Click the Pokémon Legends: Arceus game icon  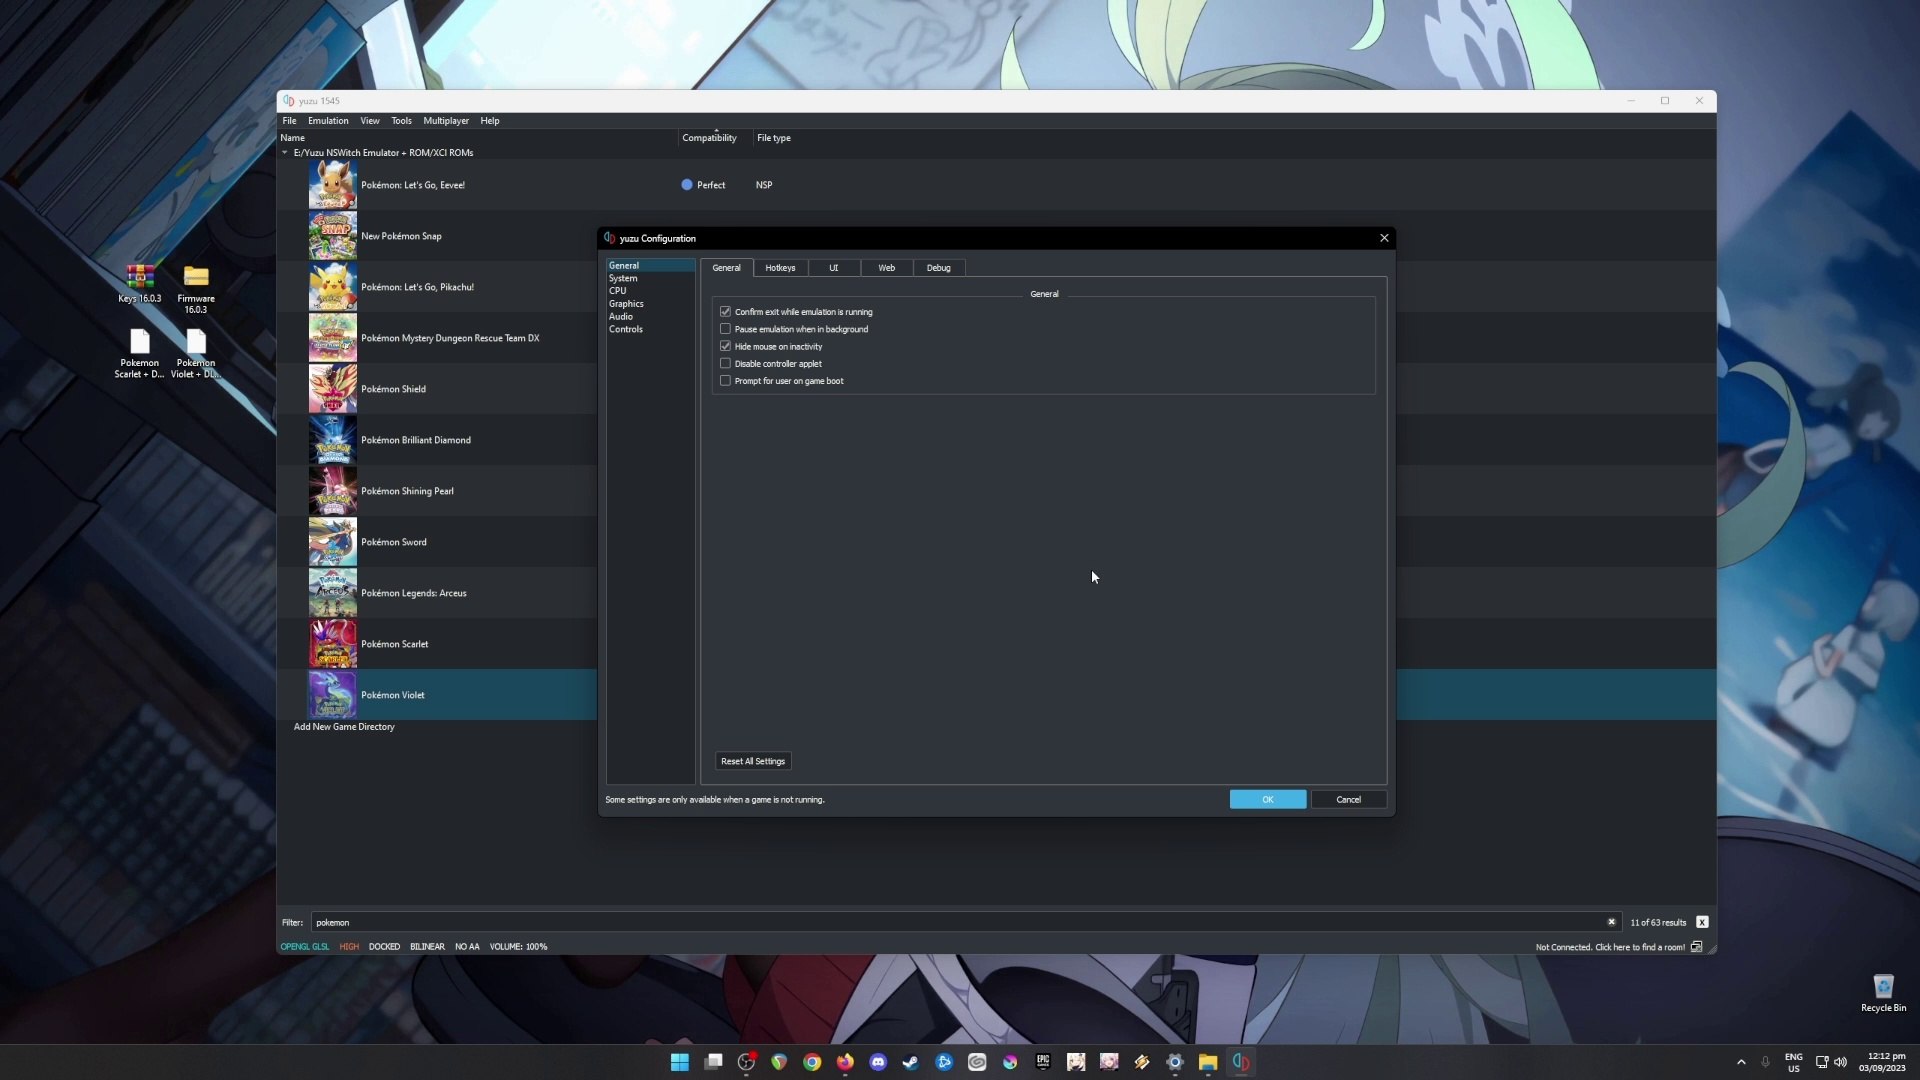[332, 592]
